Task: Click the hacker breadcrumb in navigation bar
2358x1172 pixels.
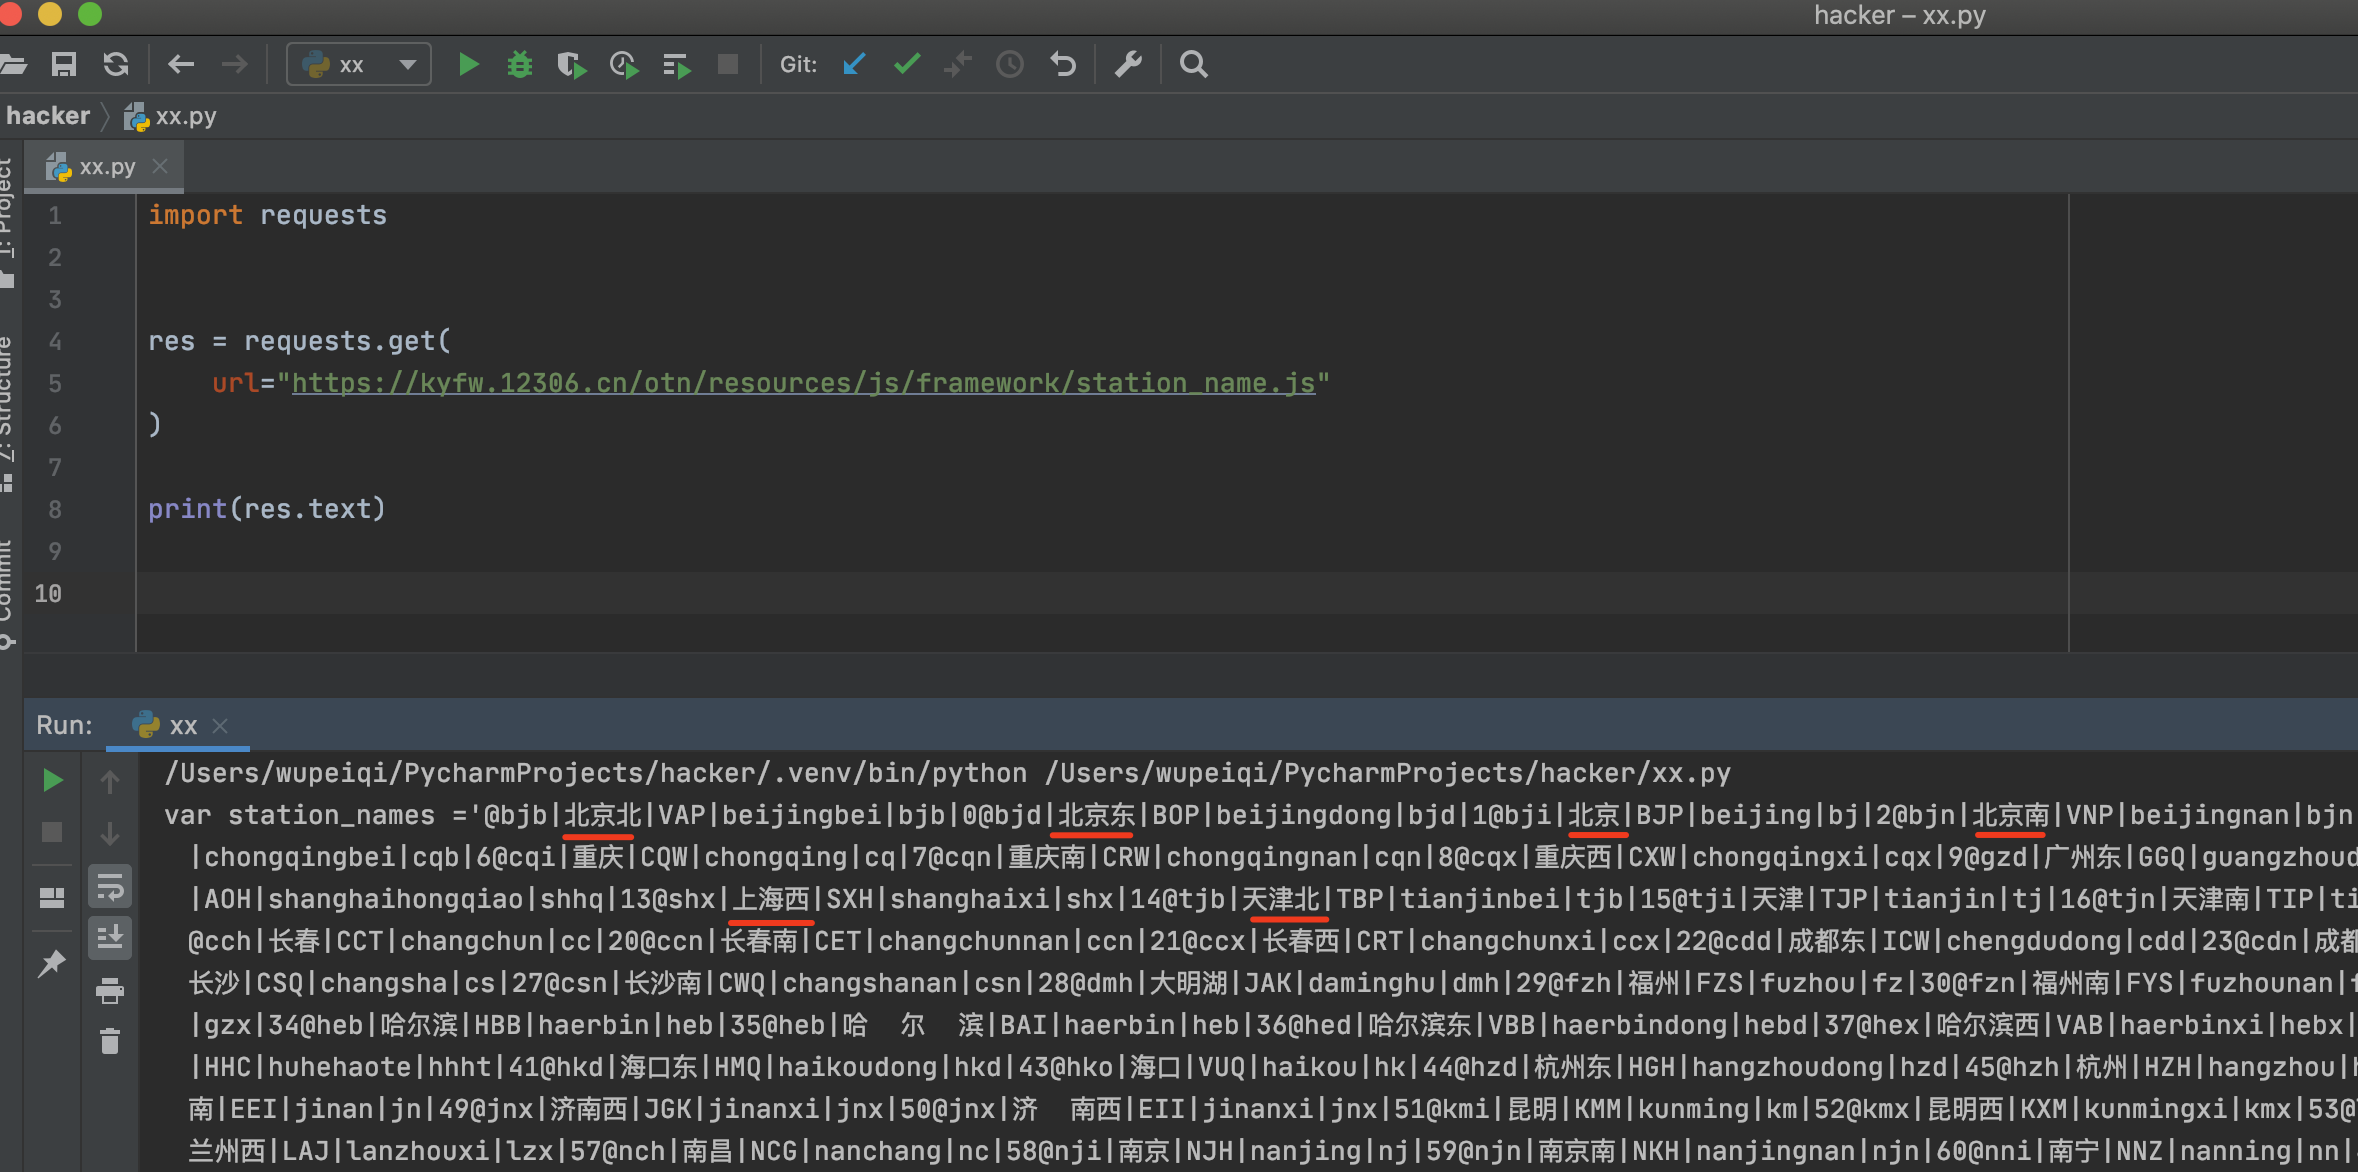Action: point(48,116)
